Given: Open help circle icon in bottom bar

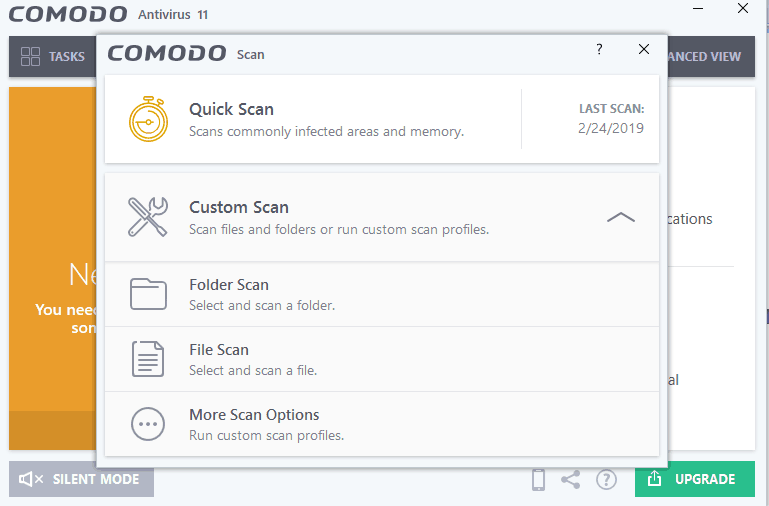Looking at the screenshot, I should [606, 479].
